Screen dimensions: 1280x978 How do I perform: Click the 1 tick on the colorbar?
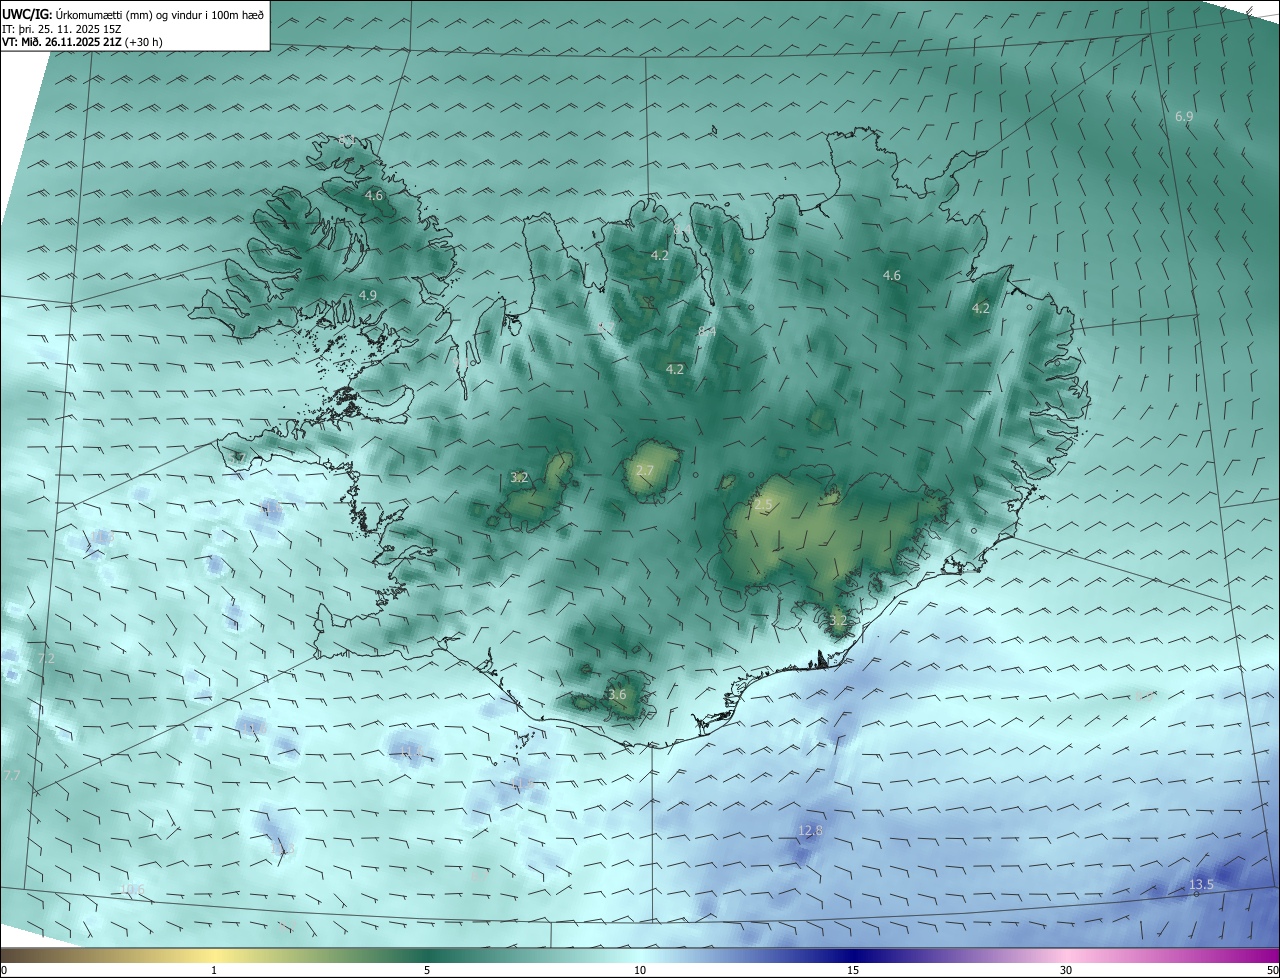tap(214, 970)
